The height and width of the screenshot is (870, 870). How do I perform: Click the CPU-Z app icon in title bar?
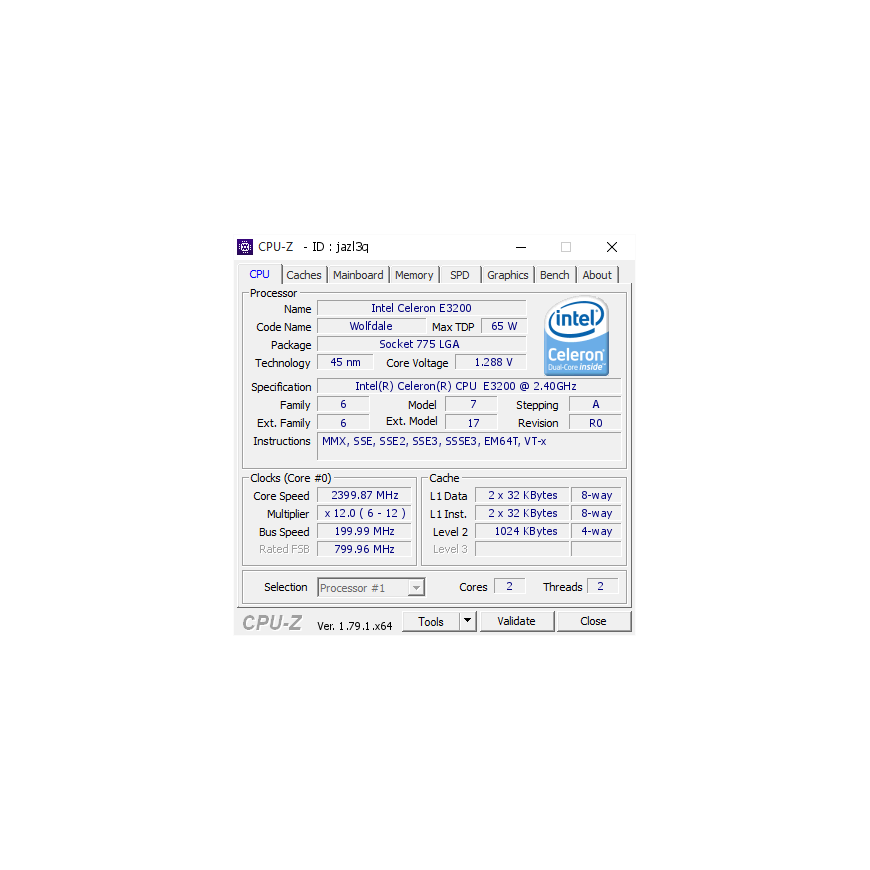point(245,247)
